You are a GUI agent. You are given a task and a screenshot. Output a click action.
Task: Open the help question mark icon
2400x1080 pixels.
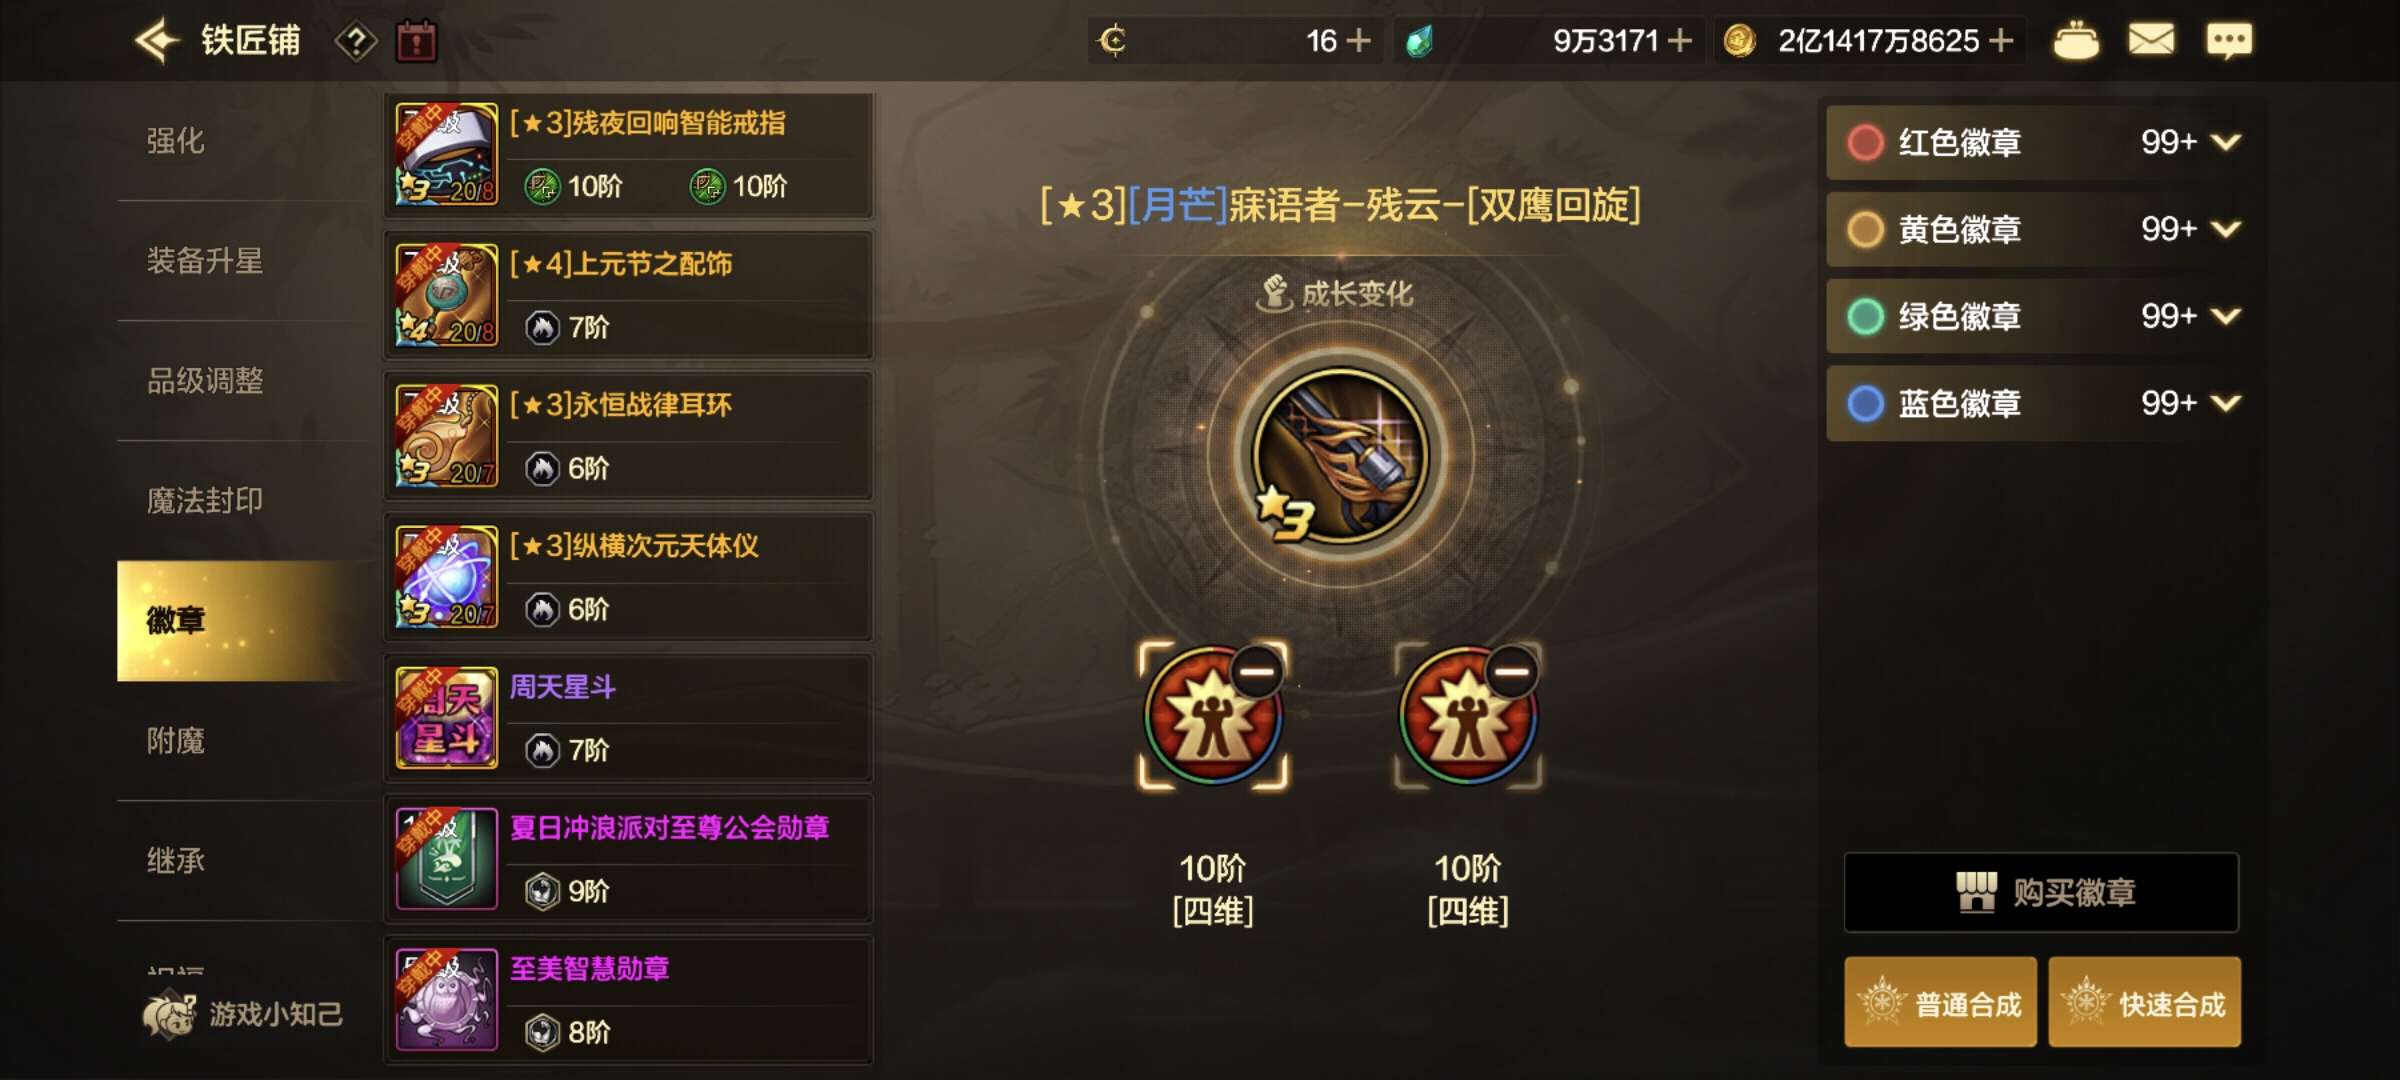tap(356, 42)
